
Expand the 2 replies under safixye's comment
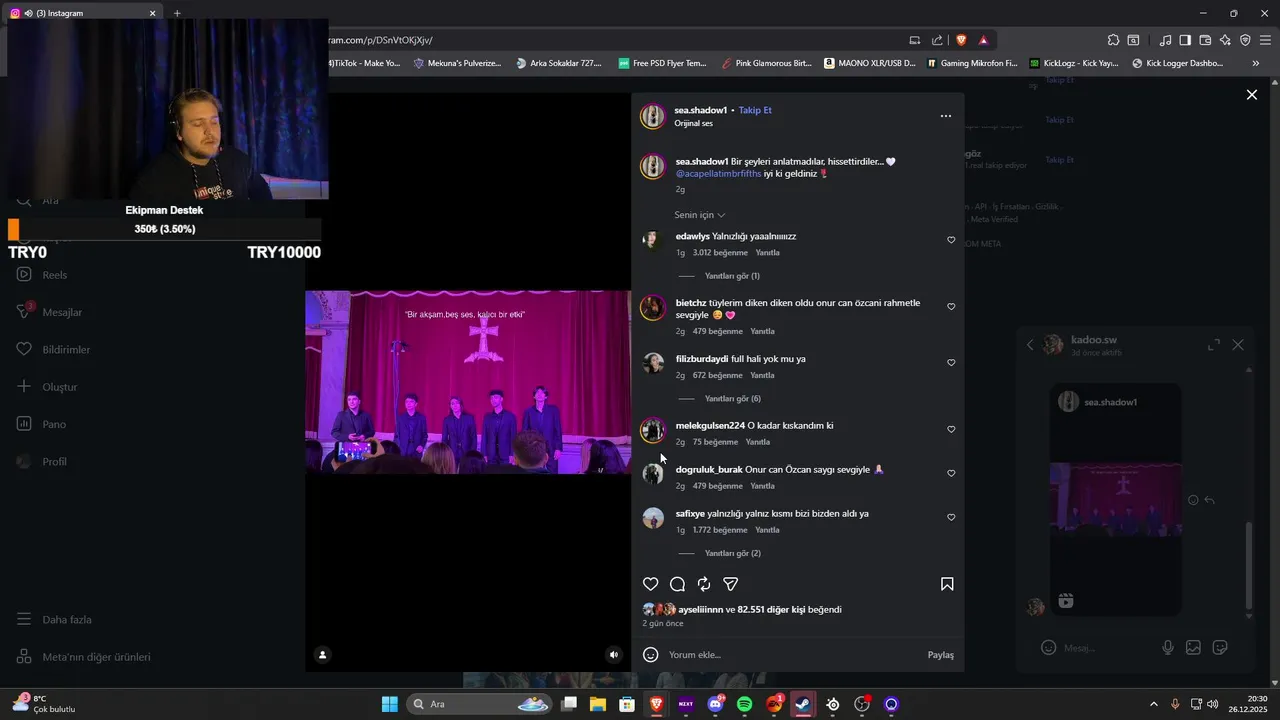(733, 553)
